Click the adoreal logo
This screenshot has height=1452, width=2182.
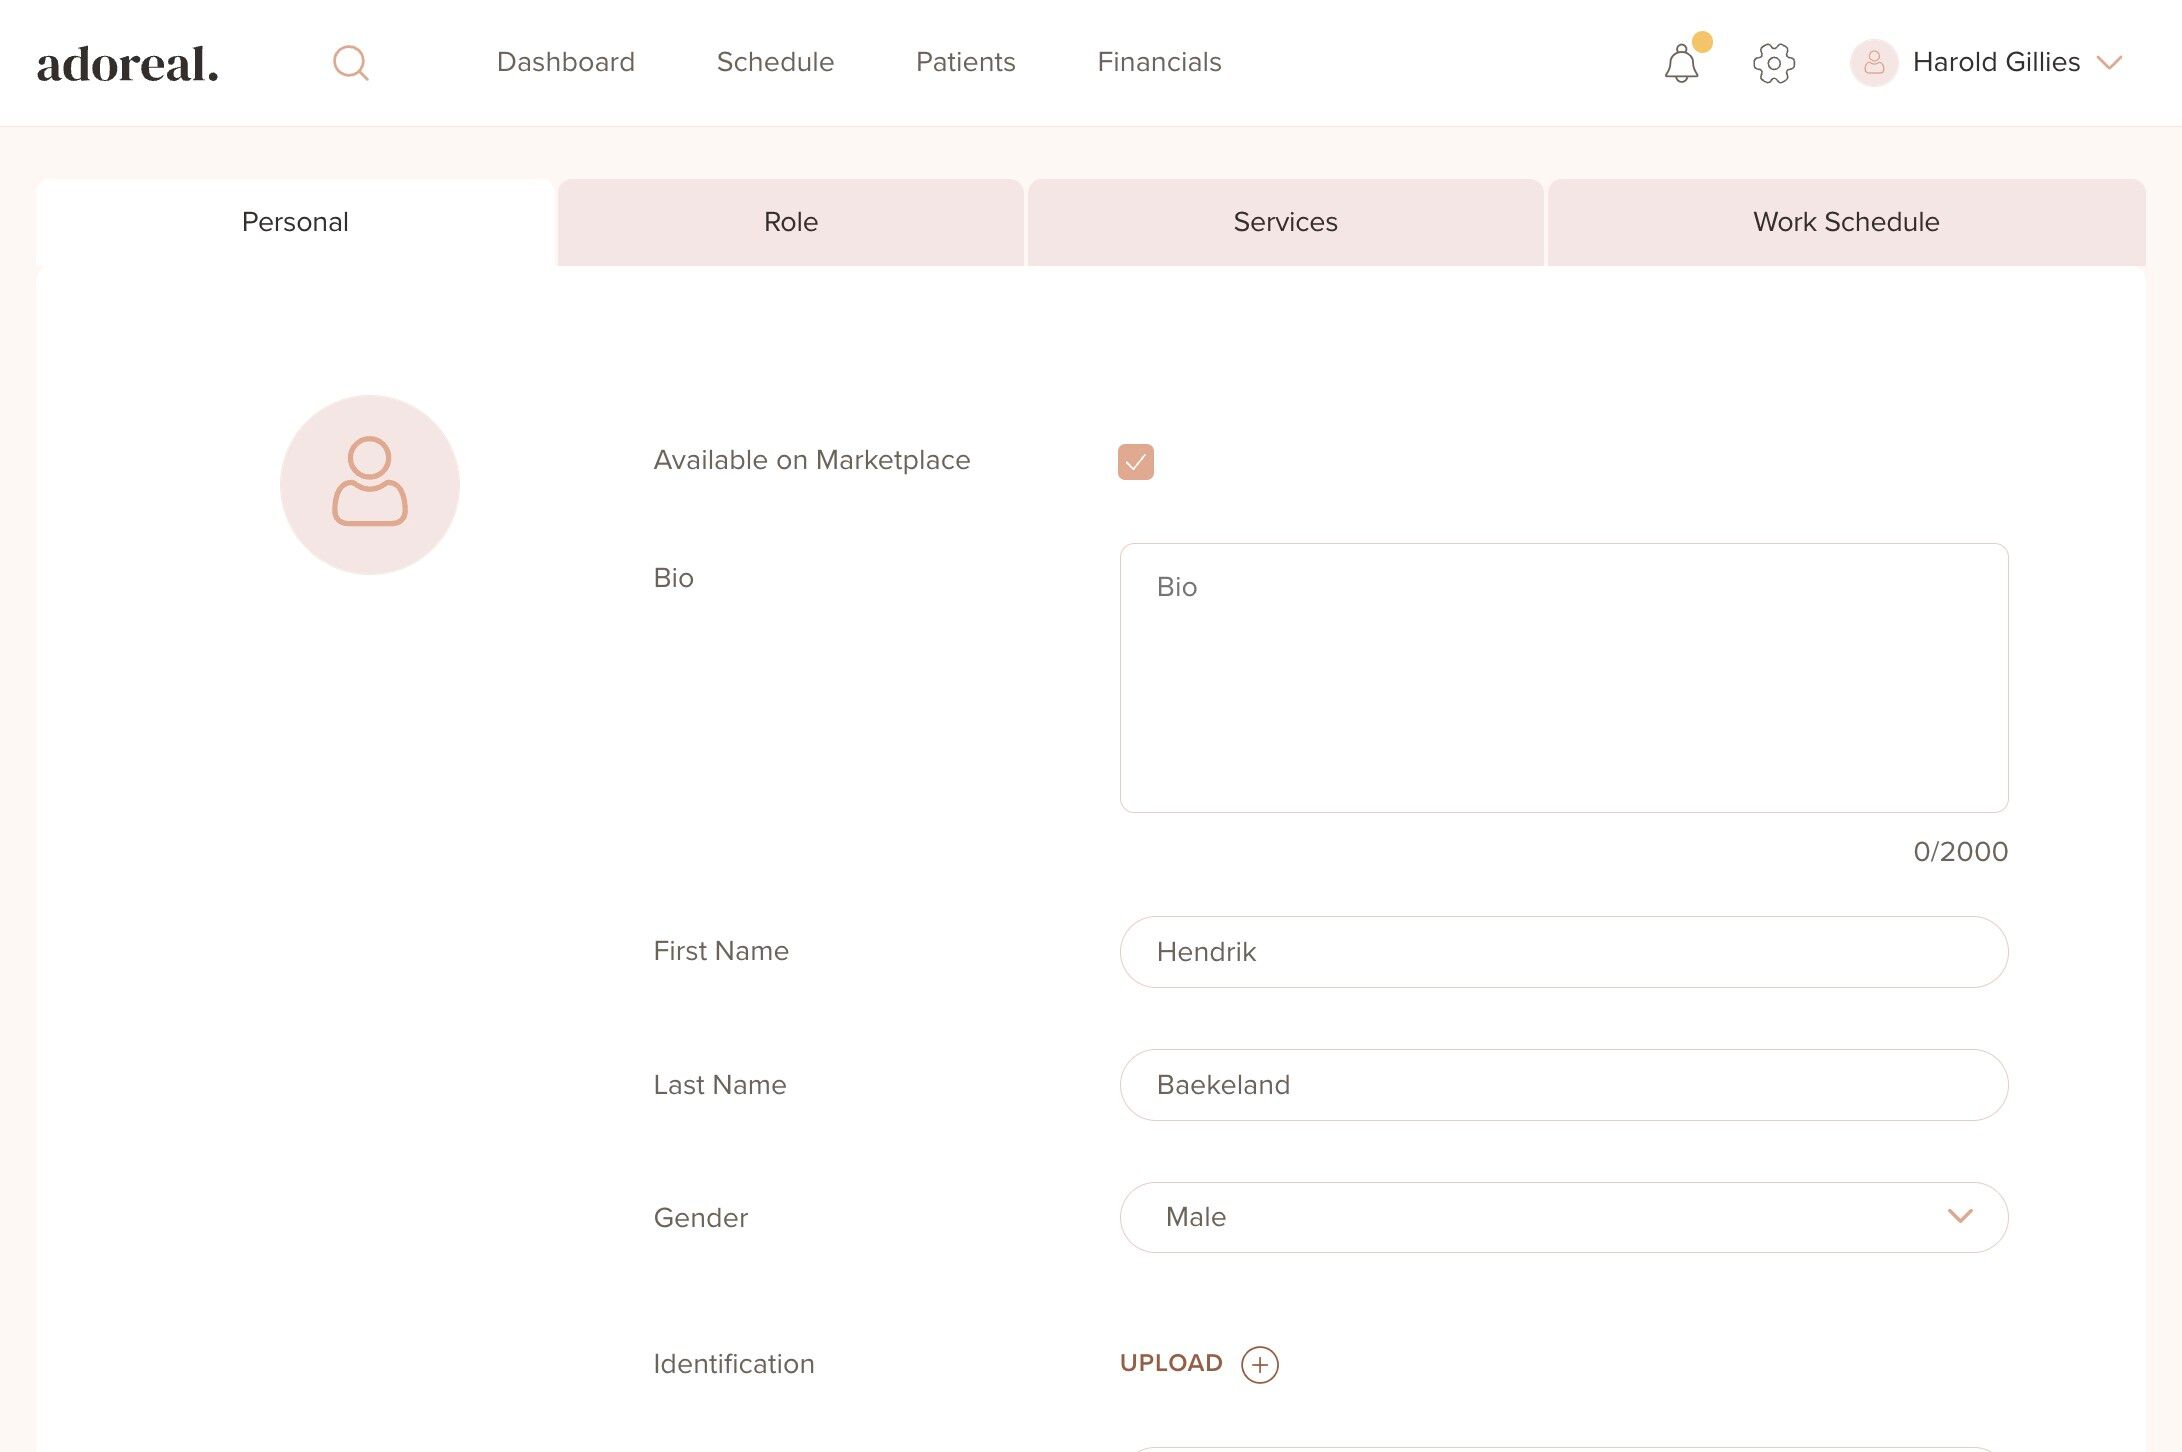click(x=128, y=64)
